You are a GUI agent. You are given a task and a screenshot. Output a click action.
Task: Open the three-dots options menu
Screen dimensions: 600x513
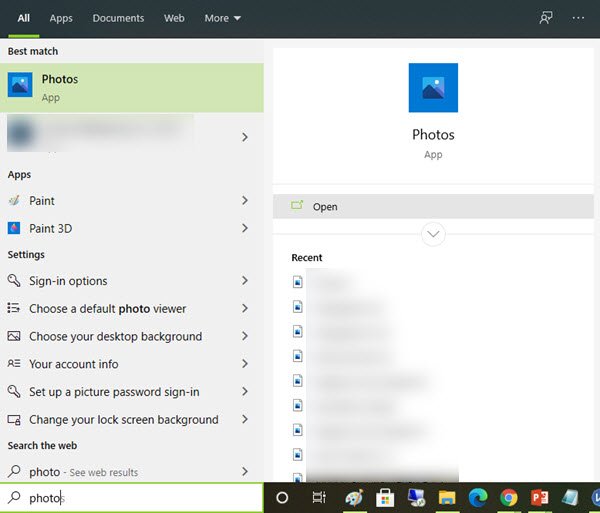coord(578,18)
